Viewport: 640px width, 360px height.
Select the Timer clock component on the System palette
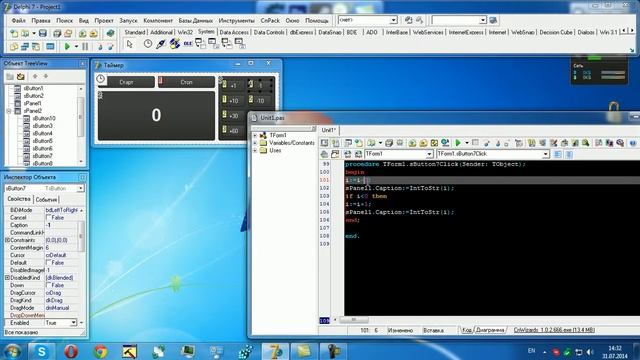[x=148, y=43]
